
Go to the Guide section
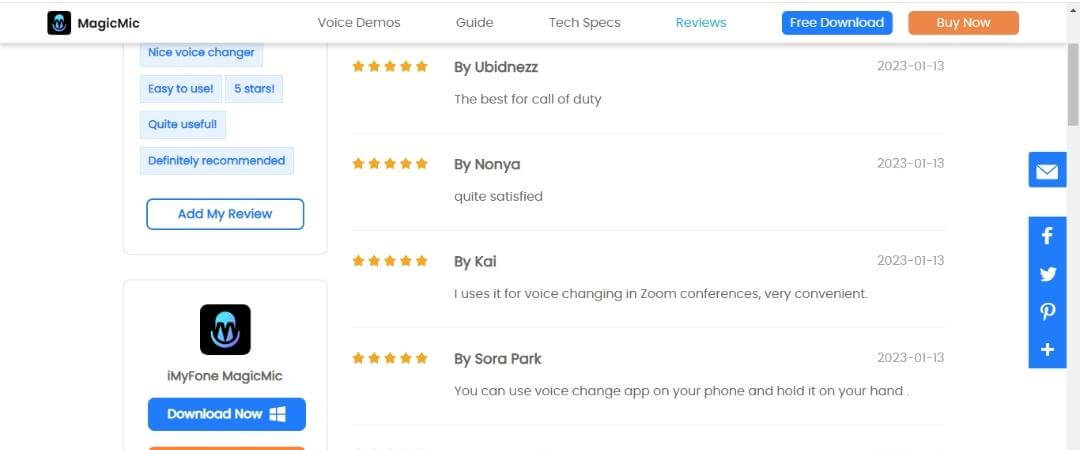pyautogui.click(x=474, y=22)
